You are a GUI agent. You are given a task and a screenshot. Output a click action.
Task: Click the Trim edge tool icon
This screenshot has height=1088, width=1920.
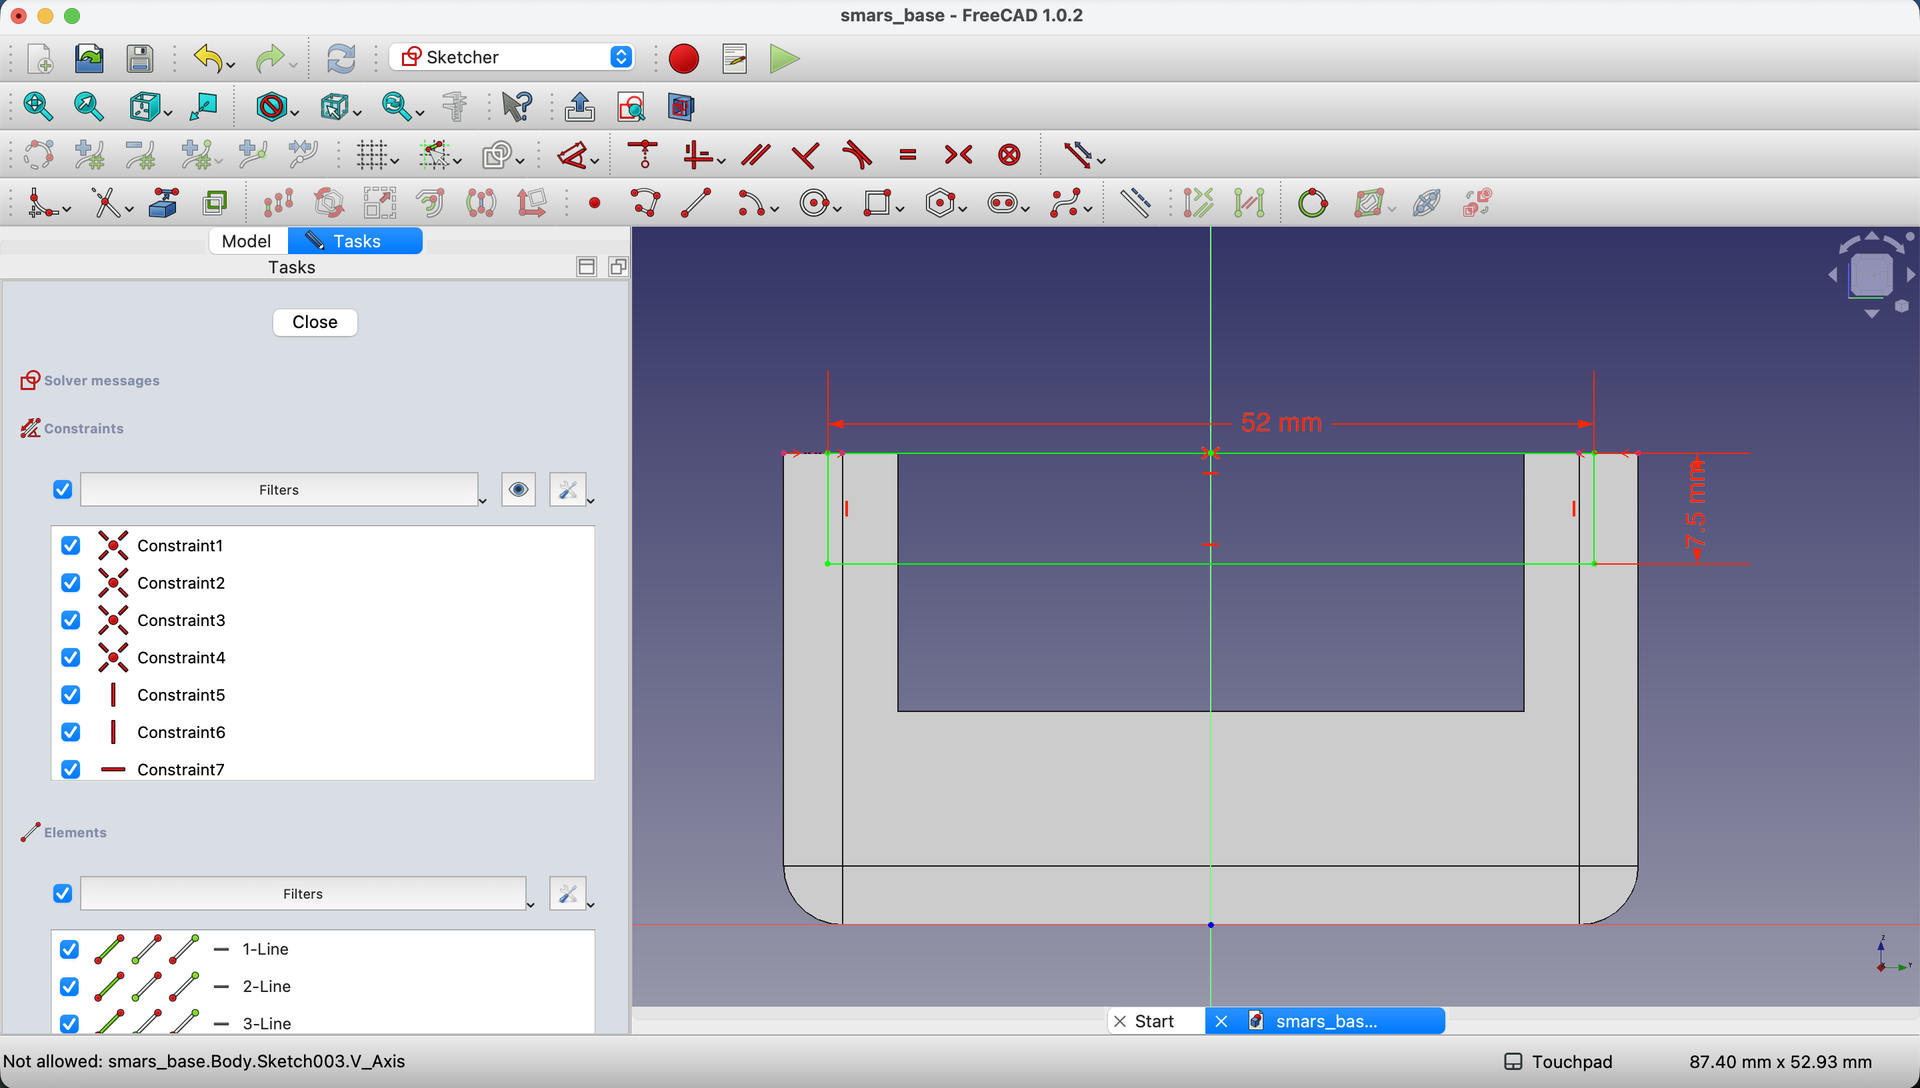tap(106, 204)
